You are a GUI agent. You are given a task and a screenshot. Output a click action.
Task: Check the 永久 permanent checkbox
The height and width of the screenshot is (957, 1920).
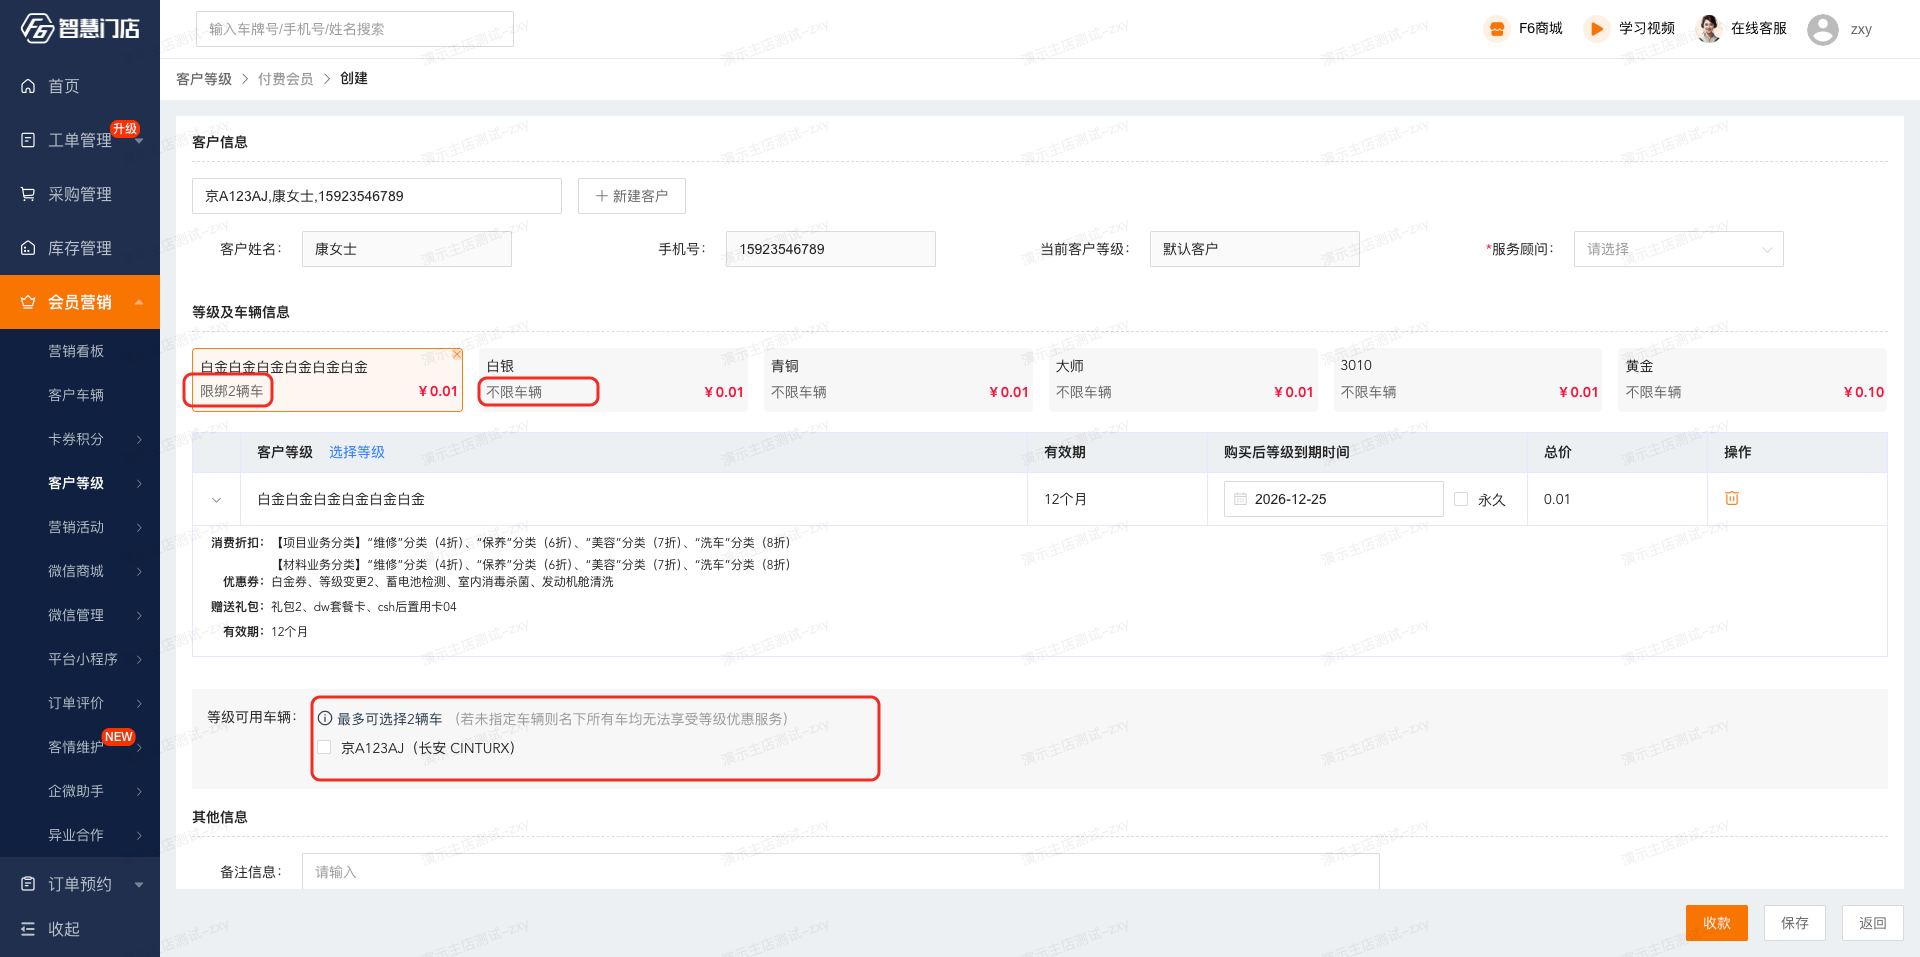point(1461,499)
